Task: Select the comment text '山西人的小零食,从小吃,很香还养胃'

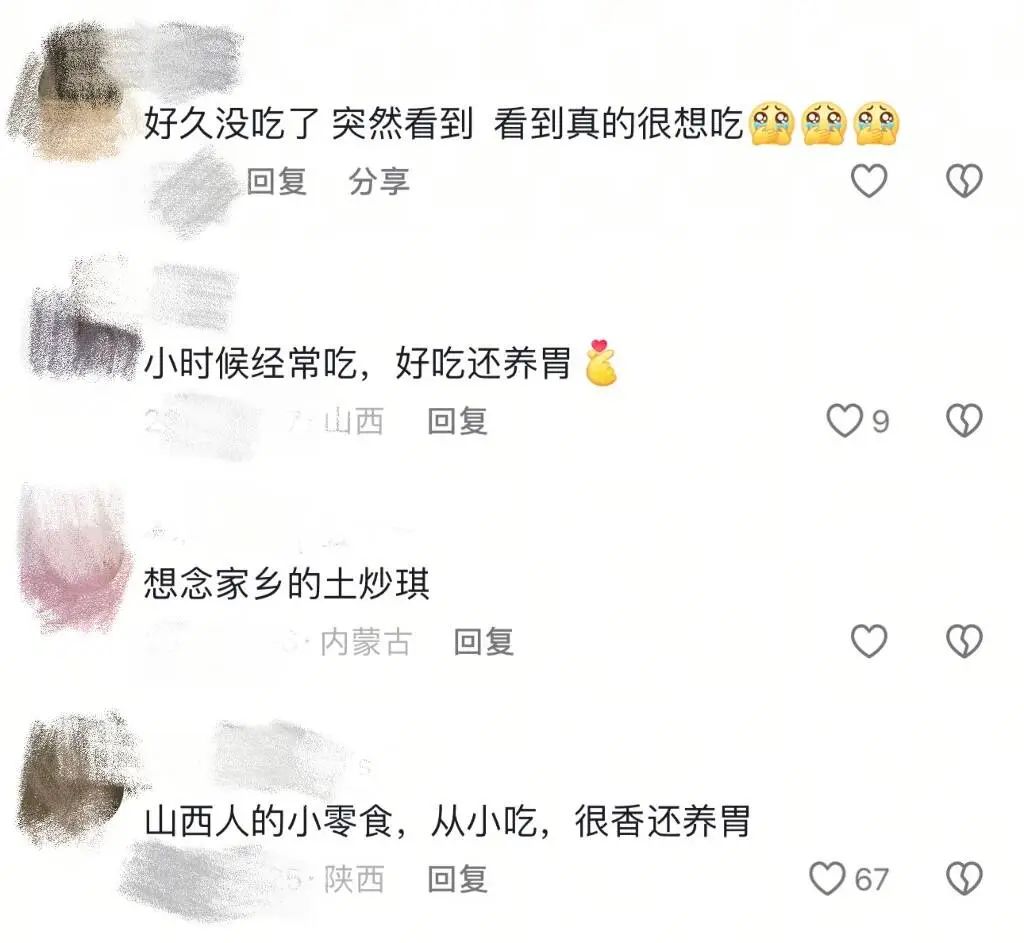Action: tap(447, 822)
